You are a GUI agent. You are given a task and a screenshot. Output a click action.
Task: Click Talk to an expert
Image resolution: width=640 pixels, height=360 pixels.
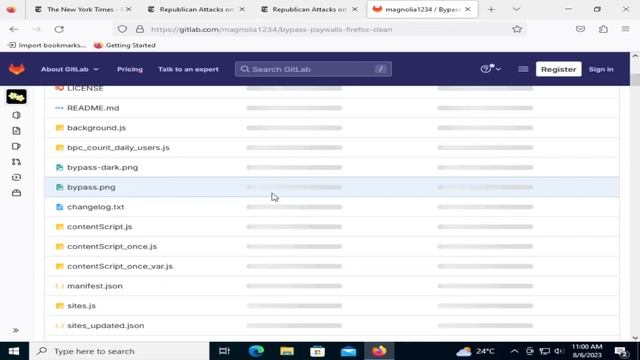click(188, 69)
